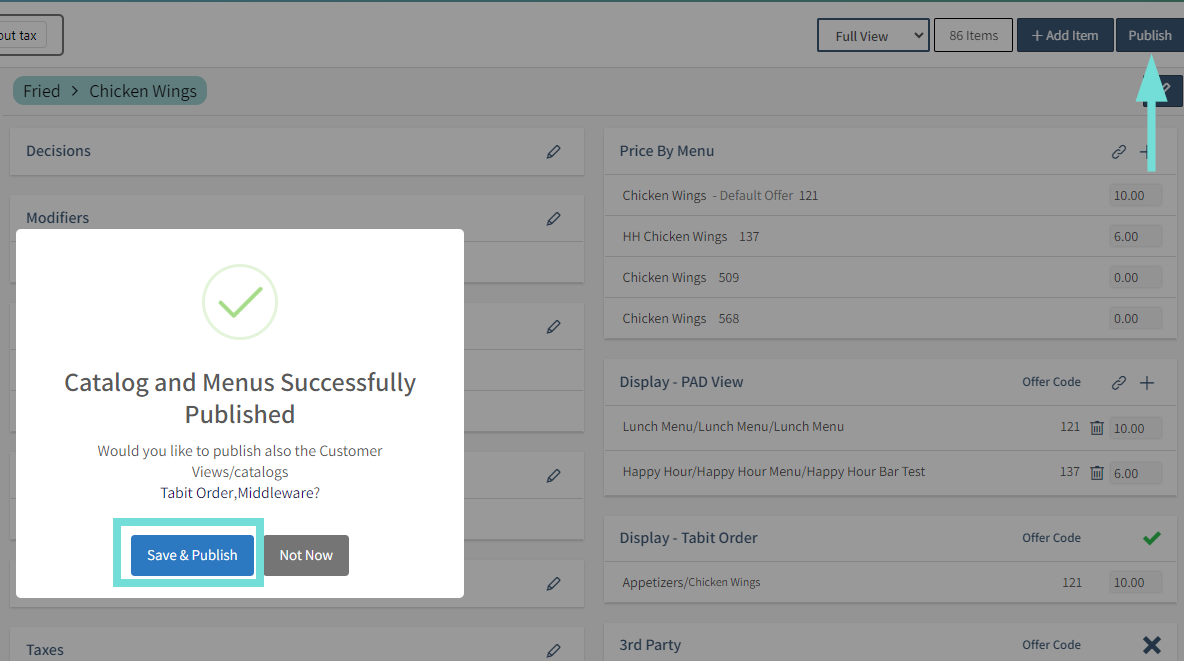Open the Full View dropdown
The height and width of the screenshot is (661, 1184).
(x=873, y=36)
